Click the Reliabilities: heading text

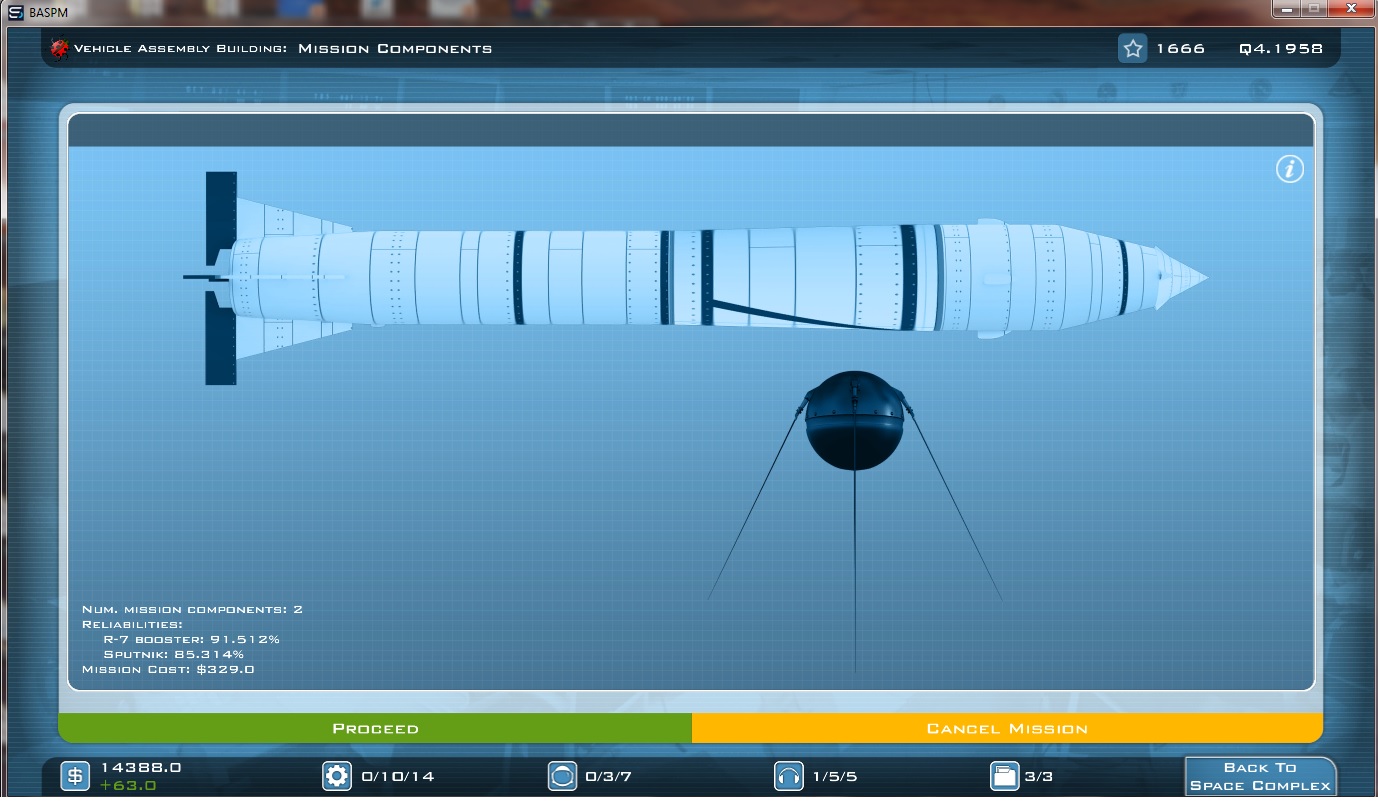132,624
